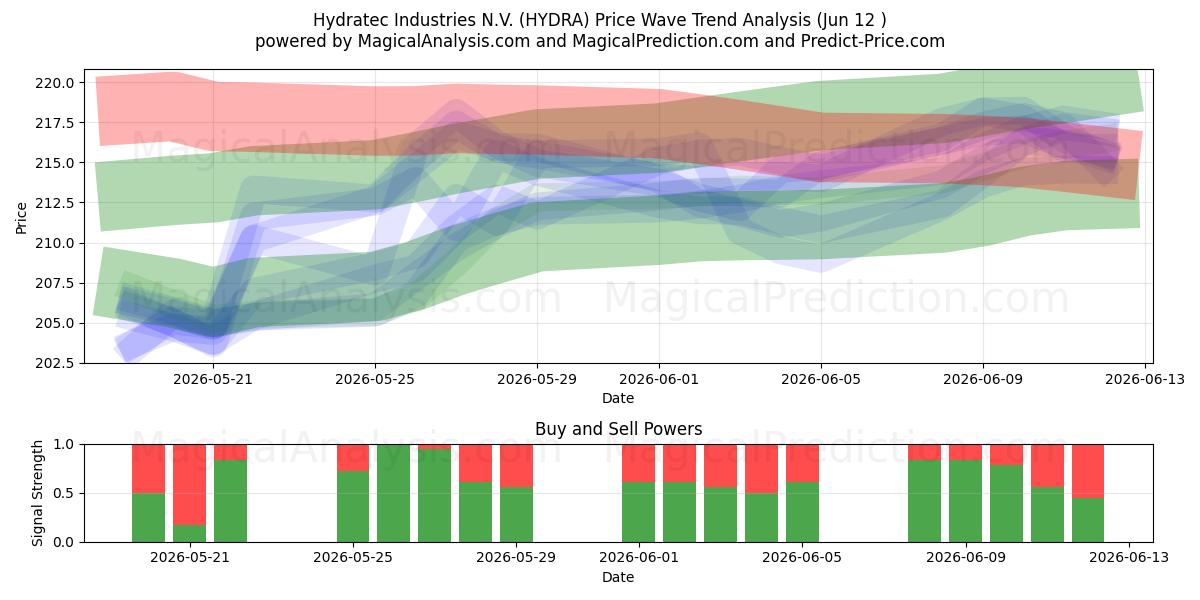1200x600 pixels.
Task: Click 2026-05-21 on the Buy and Sell Powers axis
Action: click(x=190, y=558)
